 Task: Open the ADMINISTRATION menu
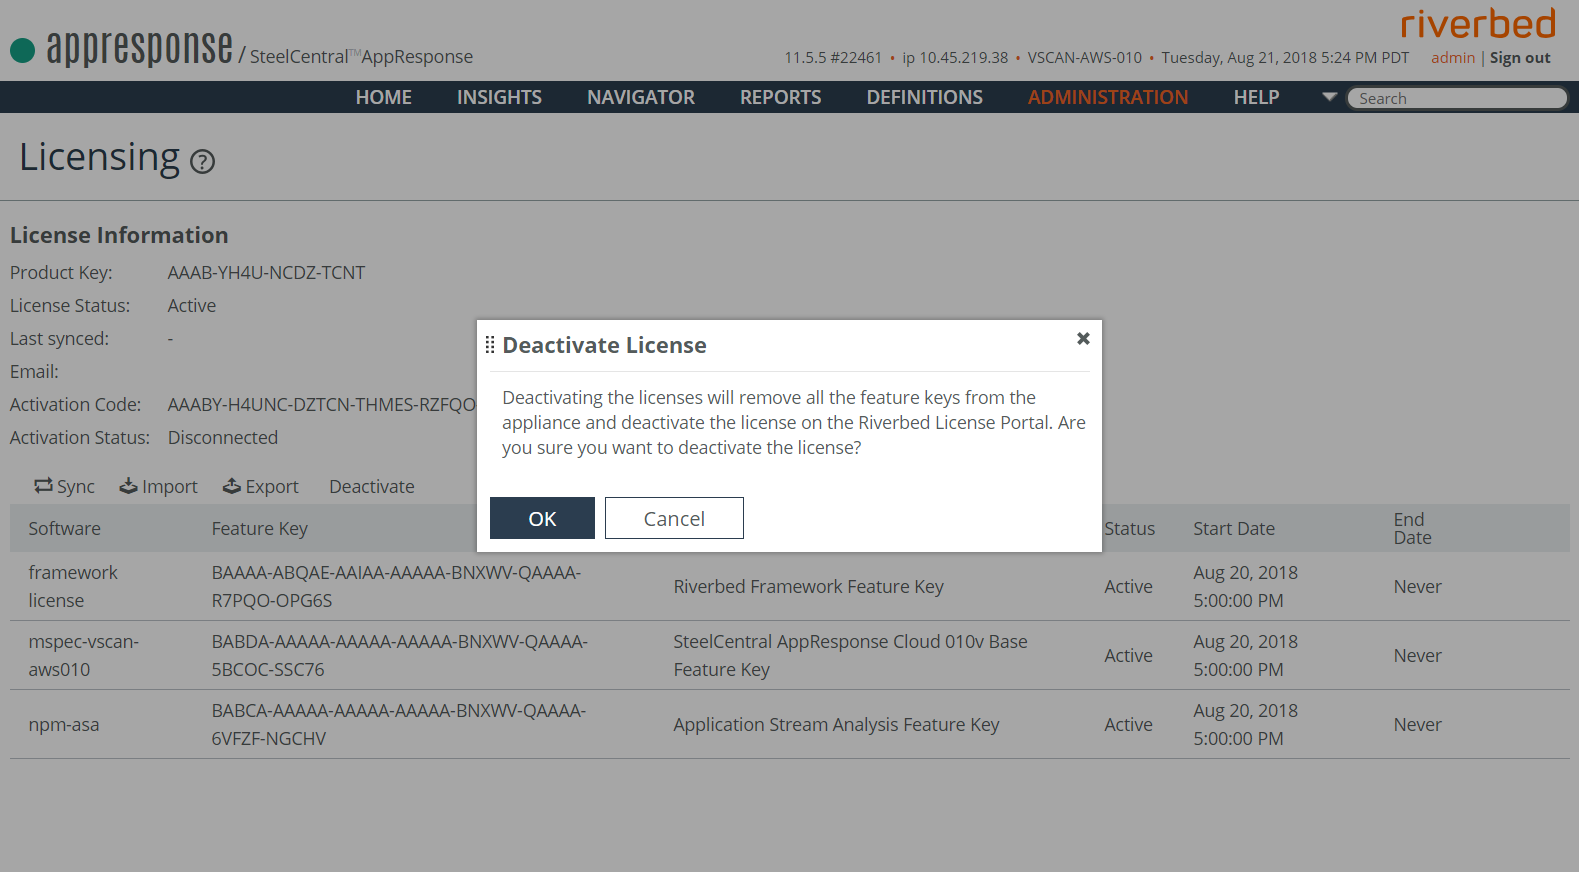[1108, 97]
